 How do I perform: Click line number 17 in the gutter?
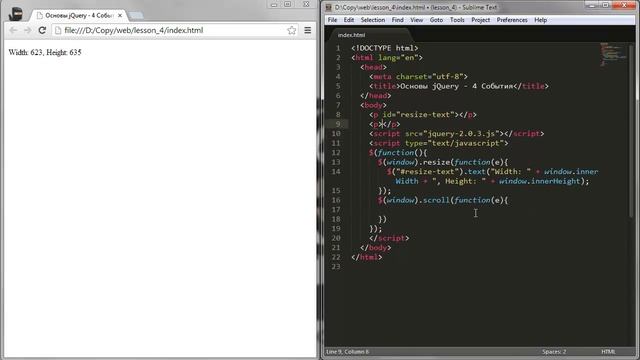click(336, 210)
